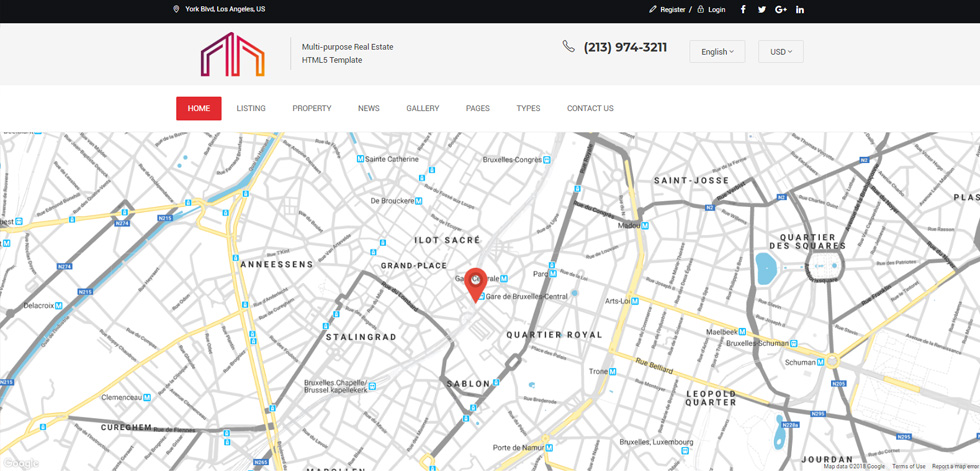Open the Terms of Use map link

909,467
